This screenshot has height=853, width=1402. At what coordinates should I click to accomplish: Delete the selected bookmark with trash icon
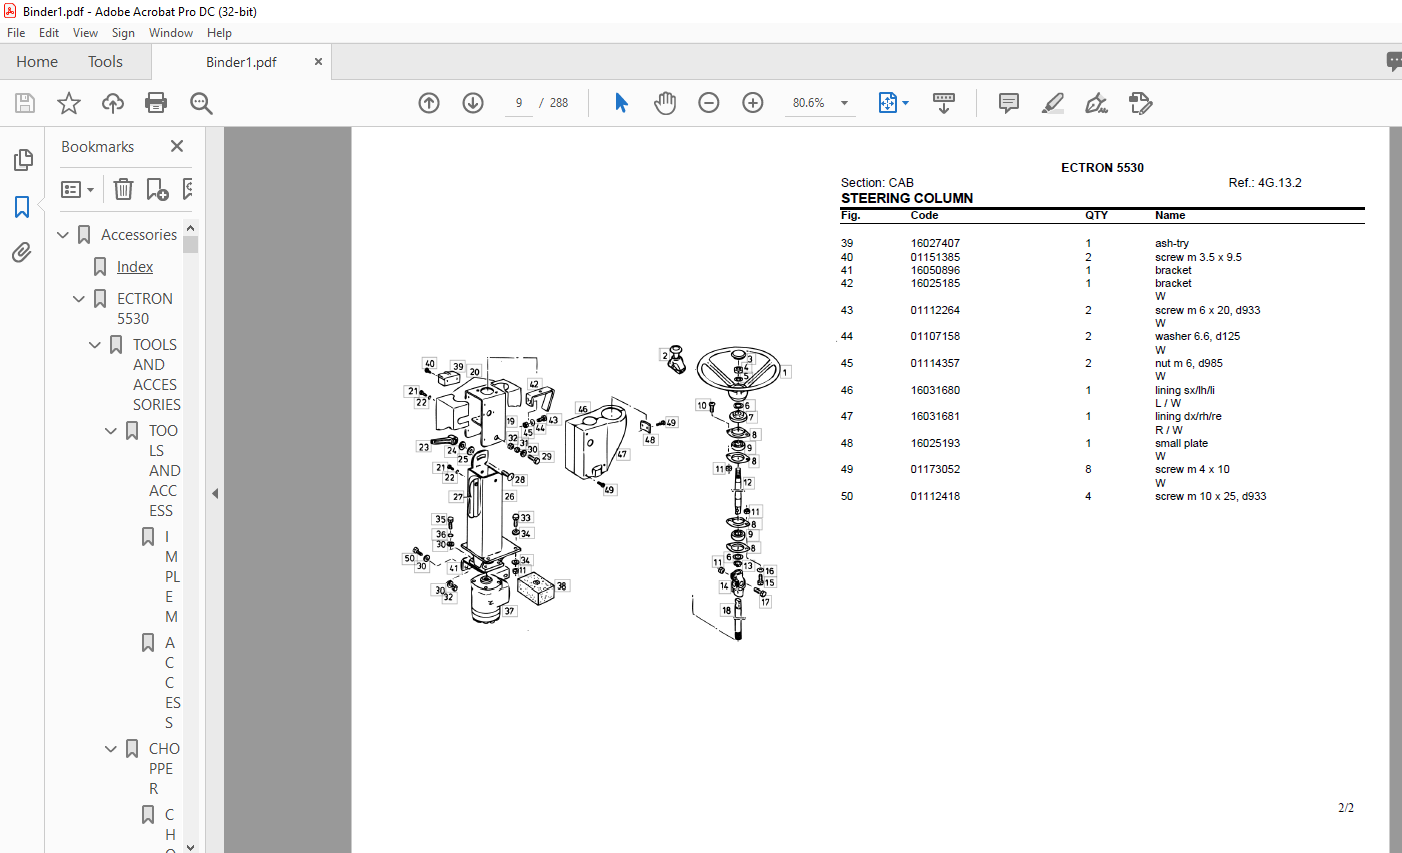[123, 189]
